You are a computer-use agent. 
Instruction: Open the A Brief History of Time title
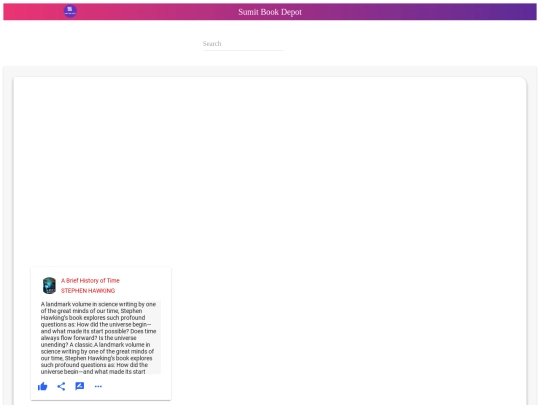90,281
